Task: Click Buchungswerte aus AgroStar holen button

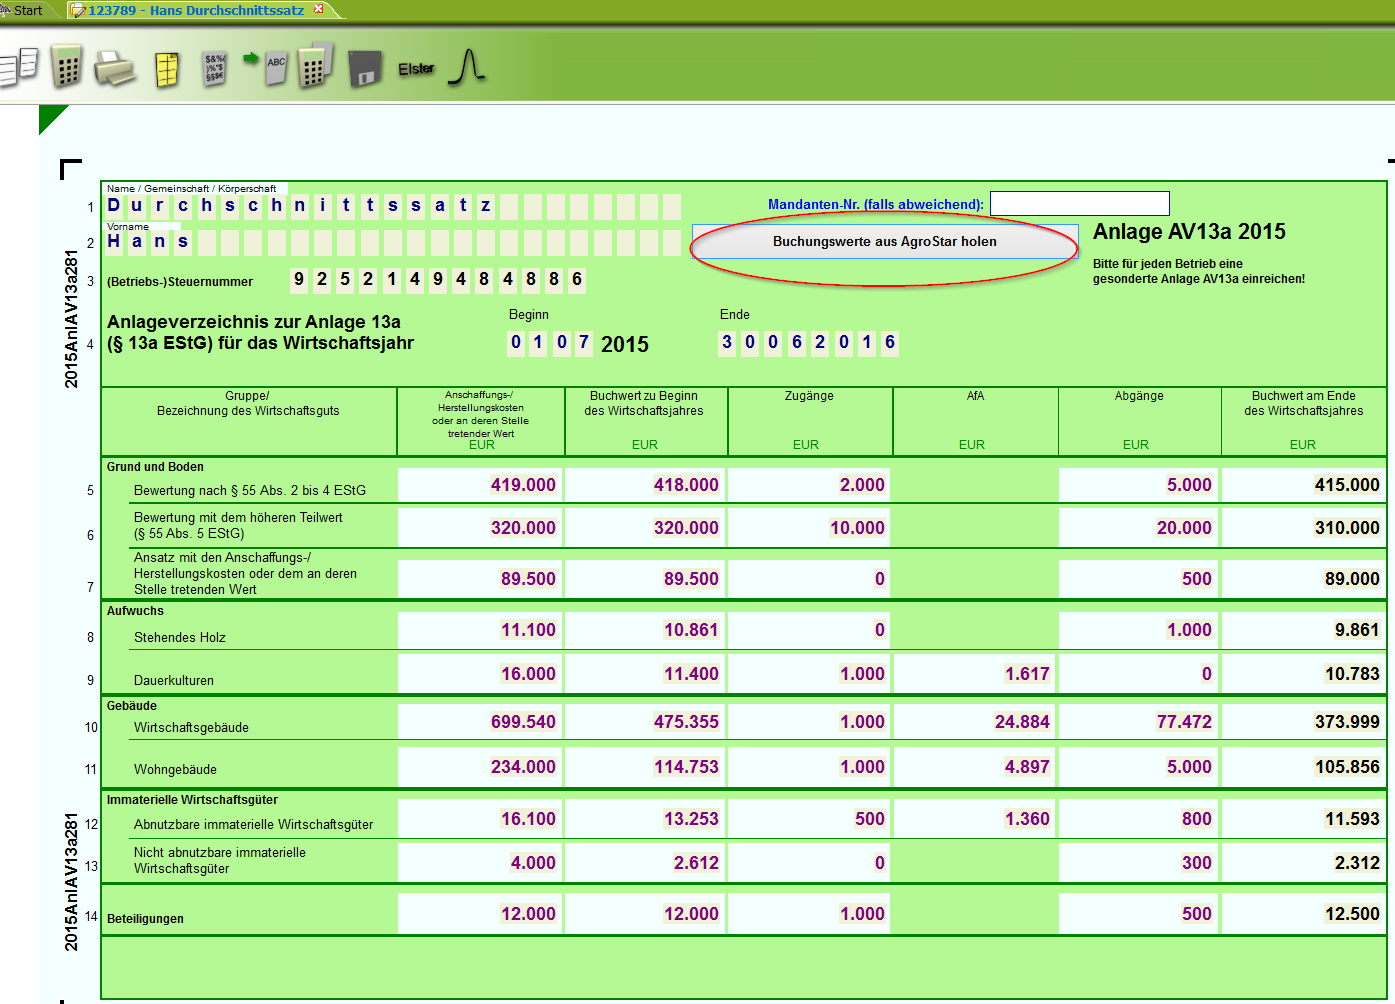Action: click(x=884, y=241)
